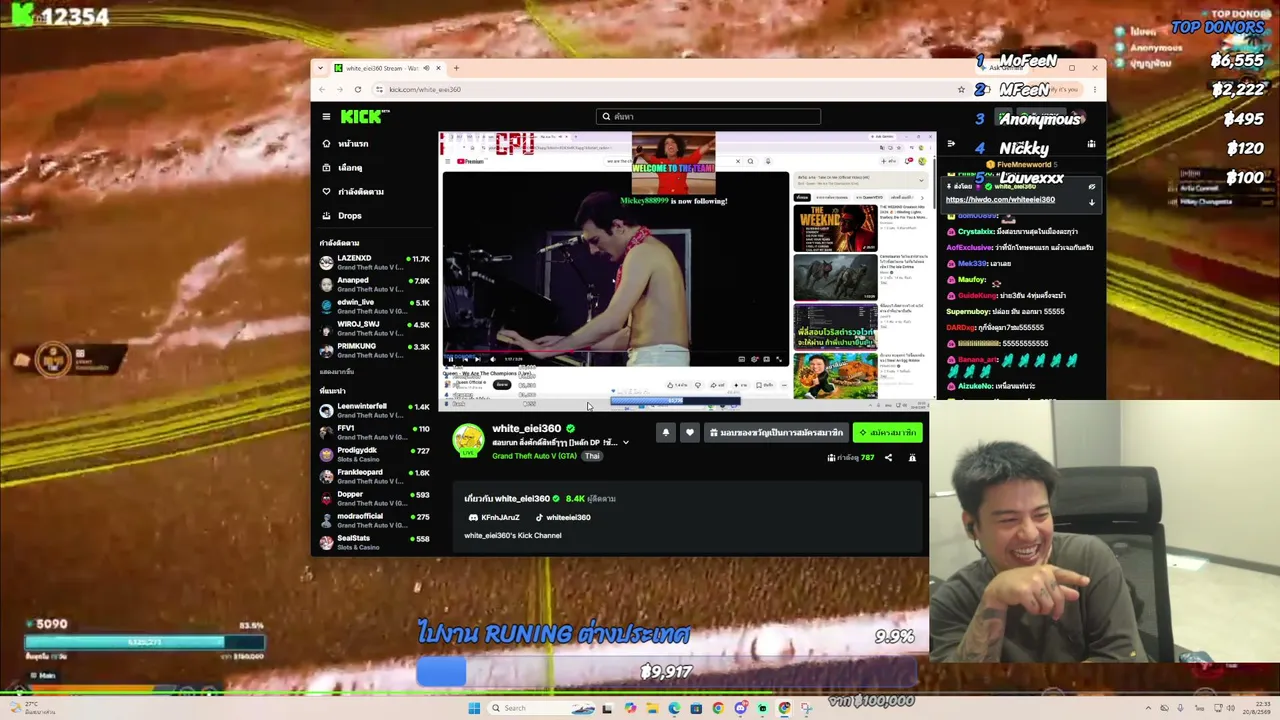Screen dimensions: 1280x720
Task: Open Drops in the Kick sidebar
Action: (342, 216)
